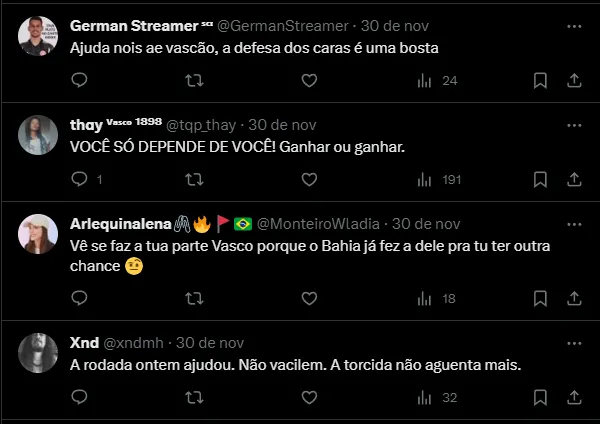Open @MonteiroWladia profile link
This screenshot has width=600, height=424.
coord(319,223)
